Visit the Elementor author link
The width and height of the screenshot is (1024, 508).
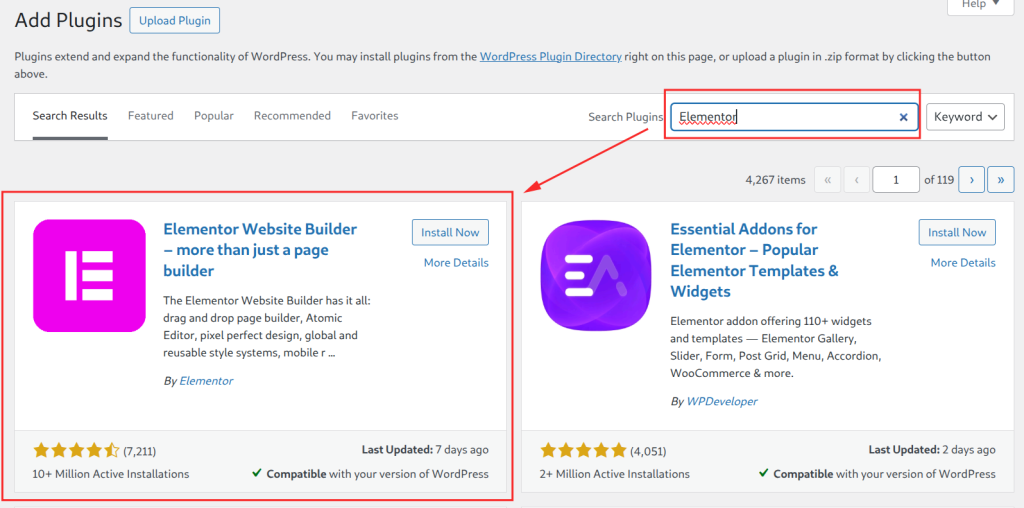click(206, 381)
